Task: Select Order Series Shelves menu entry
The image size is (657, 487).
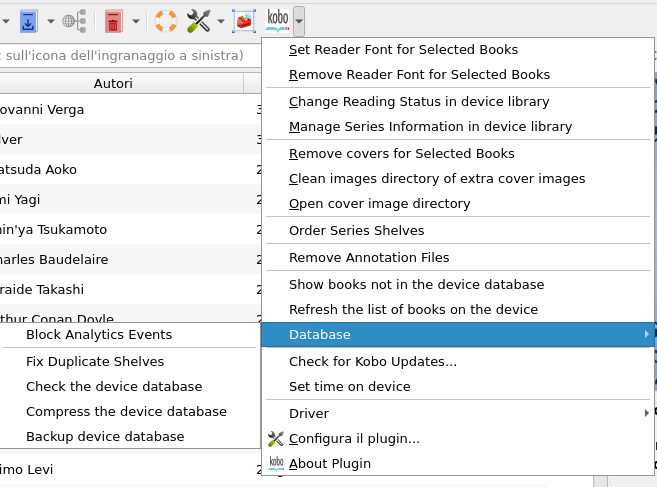Action: tap(458, 231)
